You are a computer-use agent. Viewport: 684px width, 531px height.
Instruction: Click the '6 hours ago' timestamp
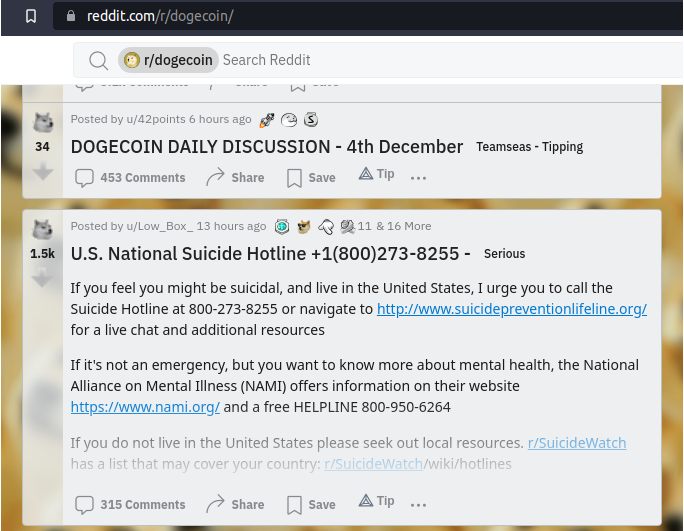point(220,119)
